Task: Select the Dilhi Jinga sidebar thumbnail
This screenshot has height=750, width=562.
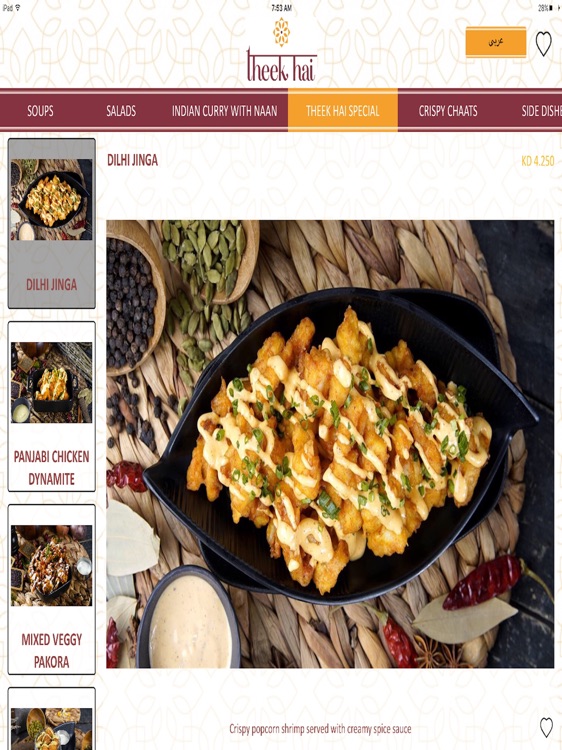Action: (x=52, y=223)
